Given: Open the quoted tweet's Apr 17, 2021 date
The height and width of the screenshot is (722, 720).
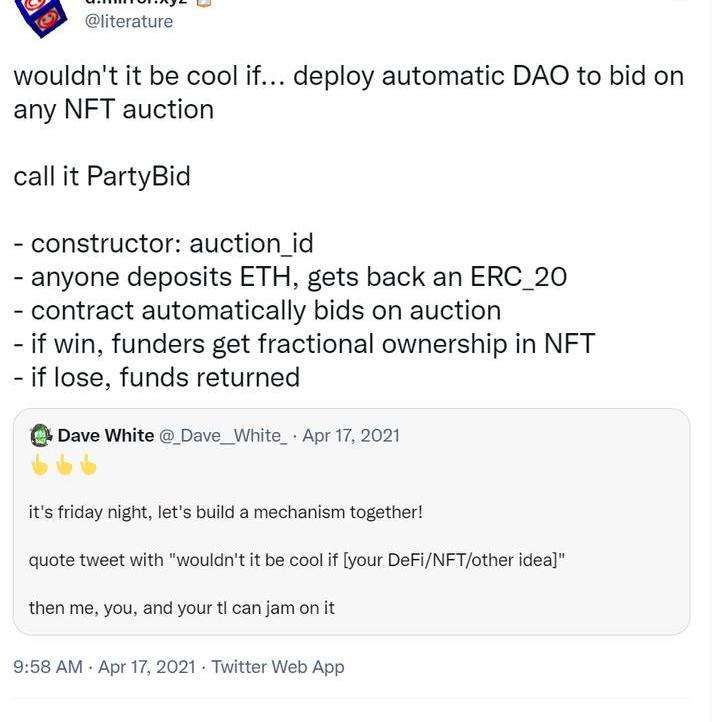Looking at the screenshot, I should pos(350,435).
